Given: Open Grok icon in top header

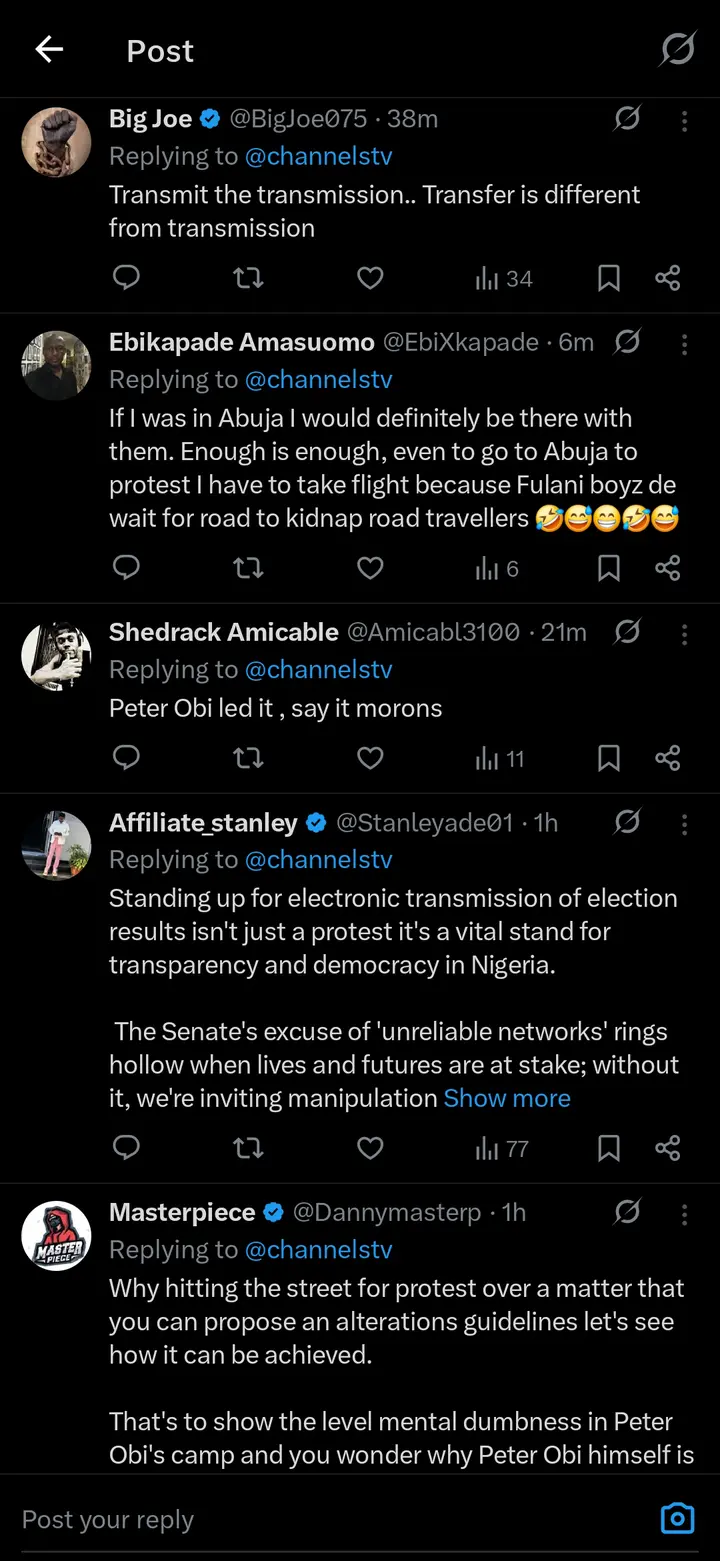Looking at the screenshot, I should (x=677, y=50).
